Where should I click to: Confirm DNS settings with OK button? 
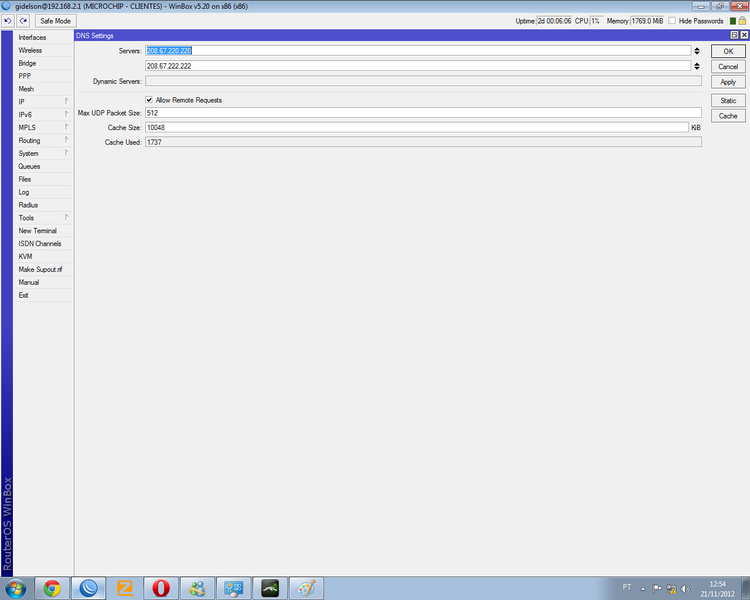click(728, 51)
